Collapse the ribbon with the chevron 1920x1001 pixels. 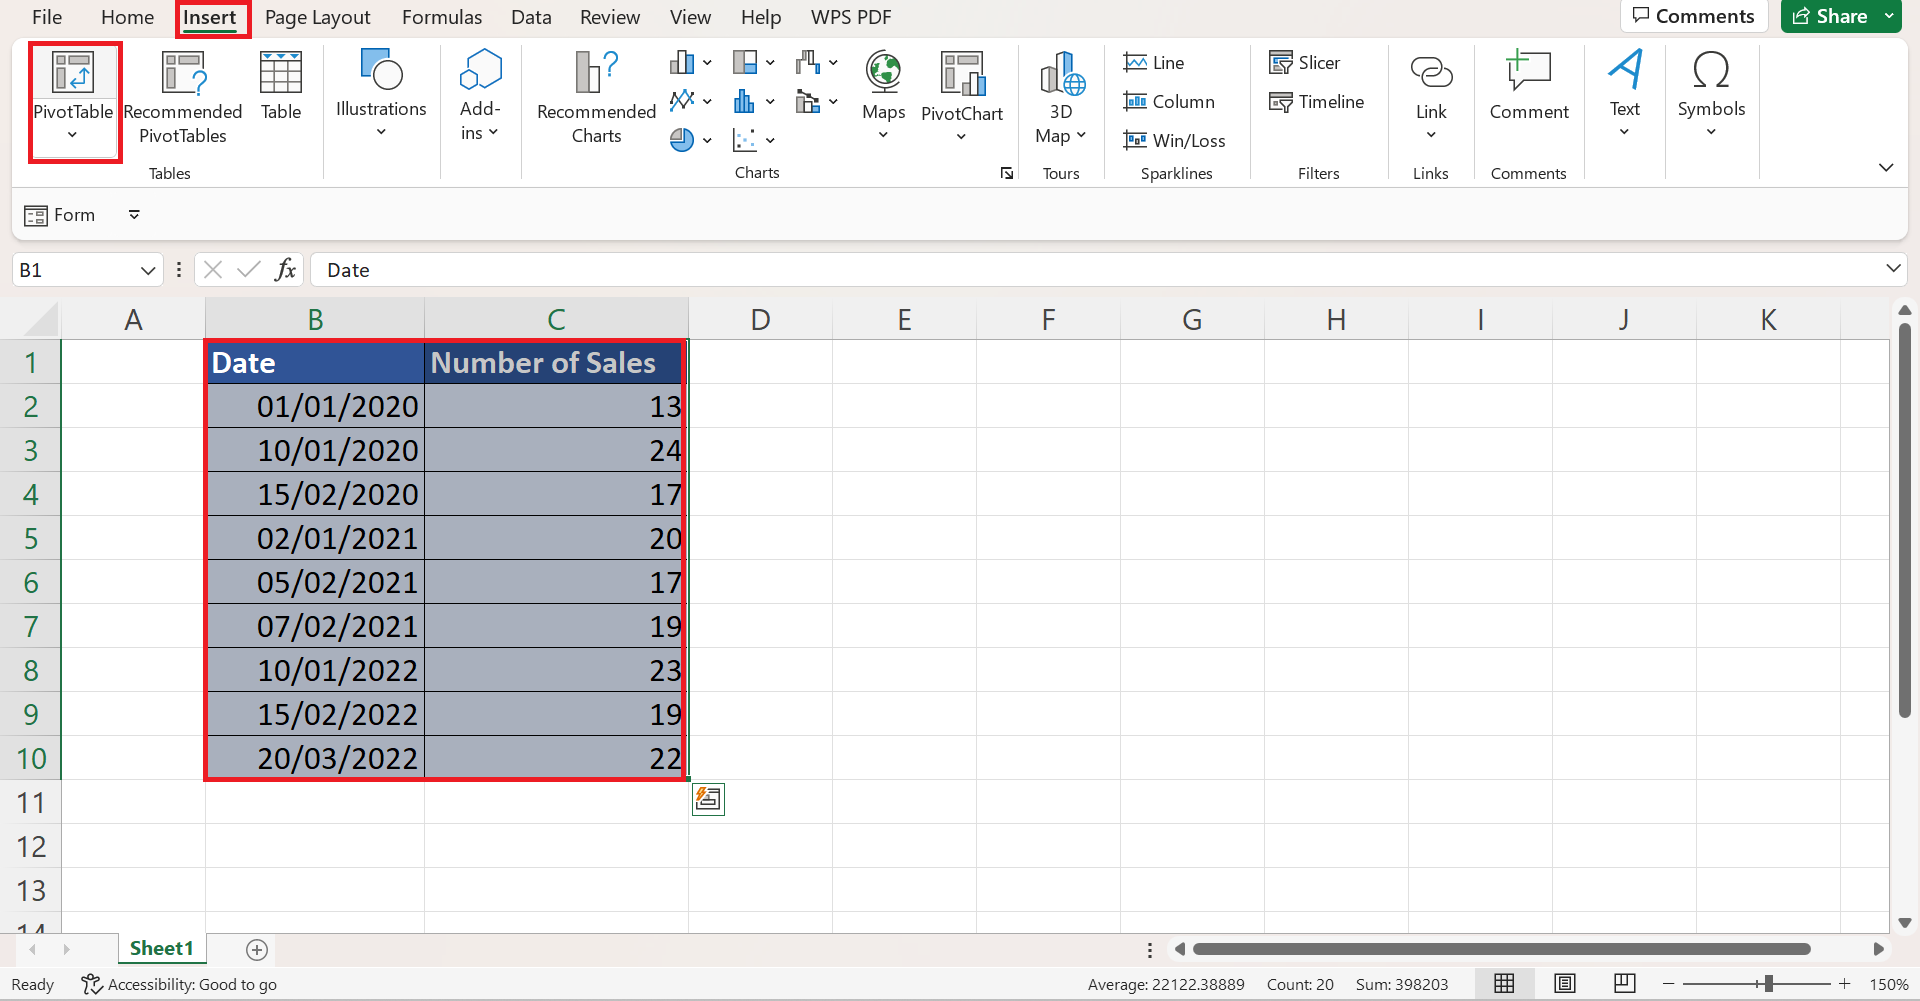tap(1886, 168)
